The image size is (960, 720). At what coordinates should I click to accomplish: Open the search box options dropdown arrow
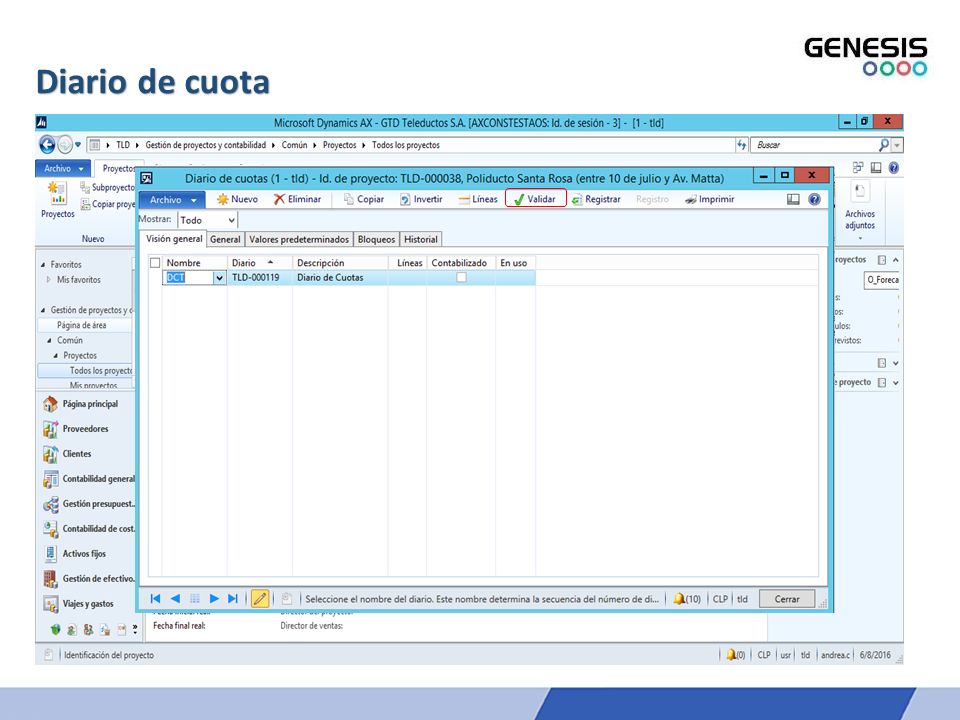[x=897, y=145]
